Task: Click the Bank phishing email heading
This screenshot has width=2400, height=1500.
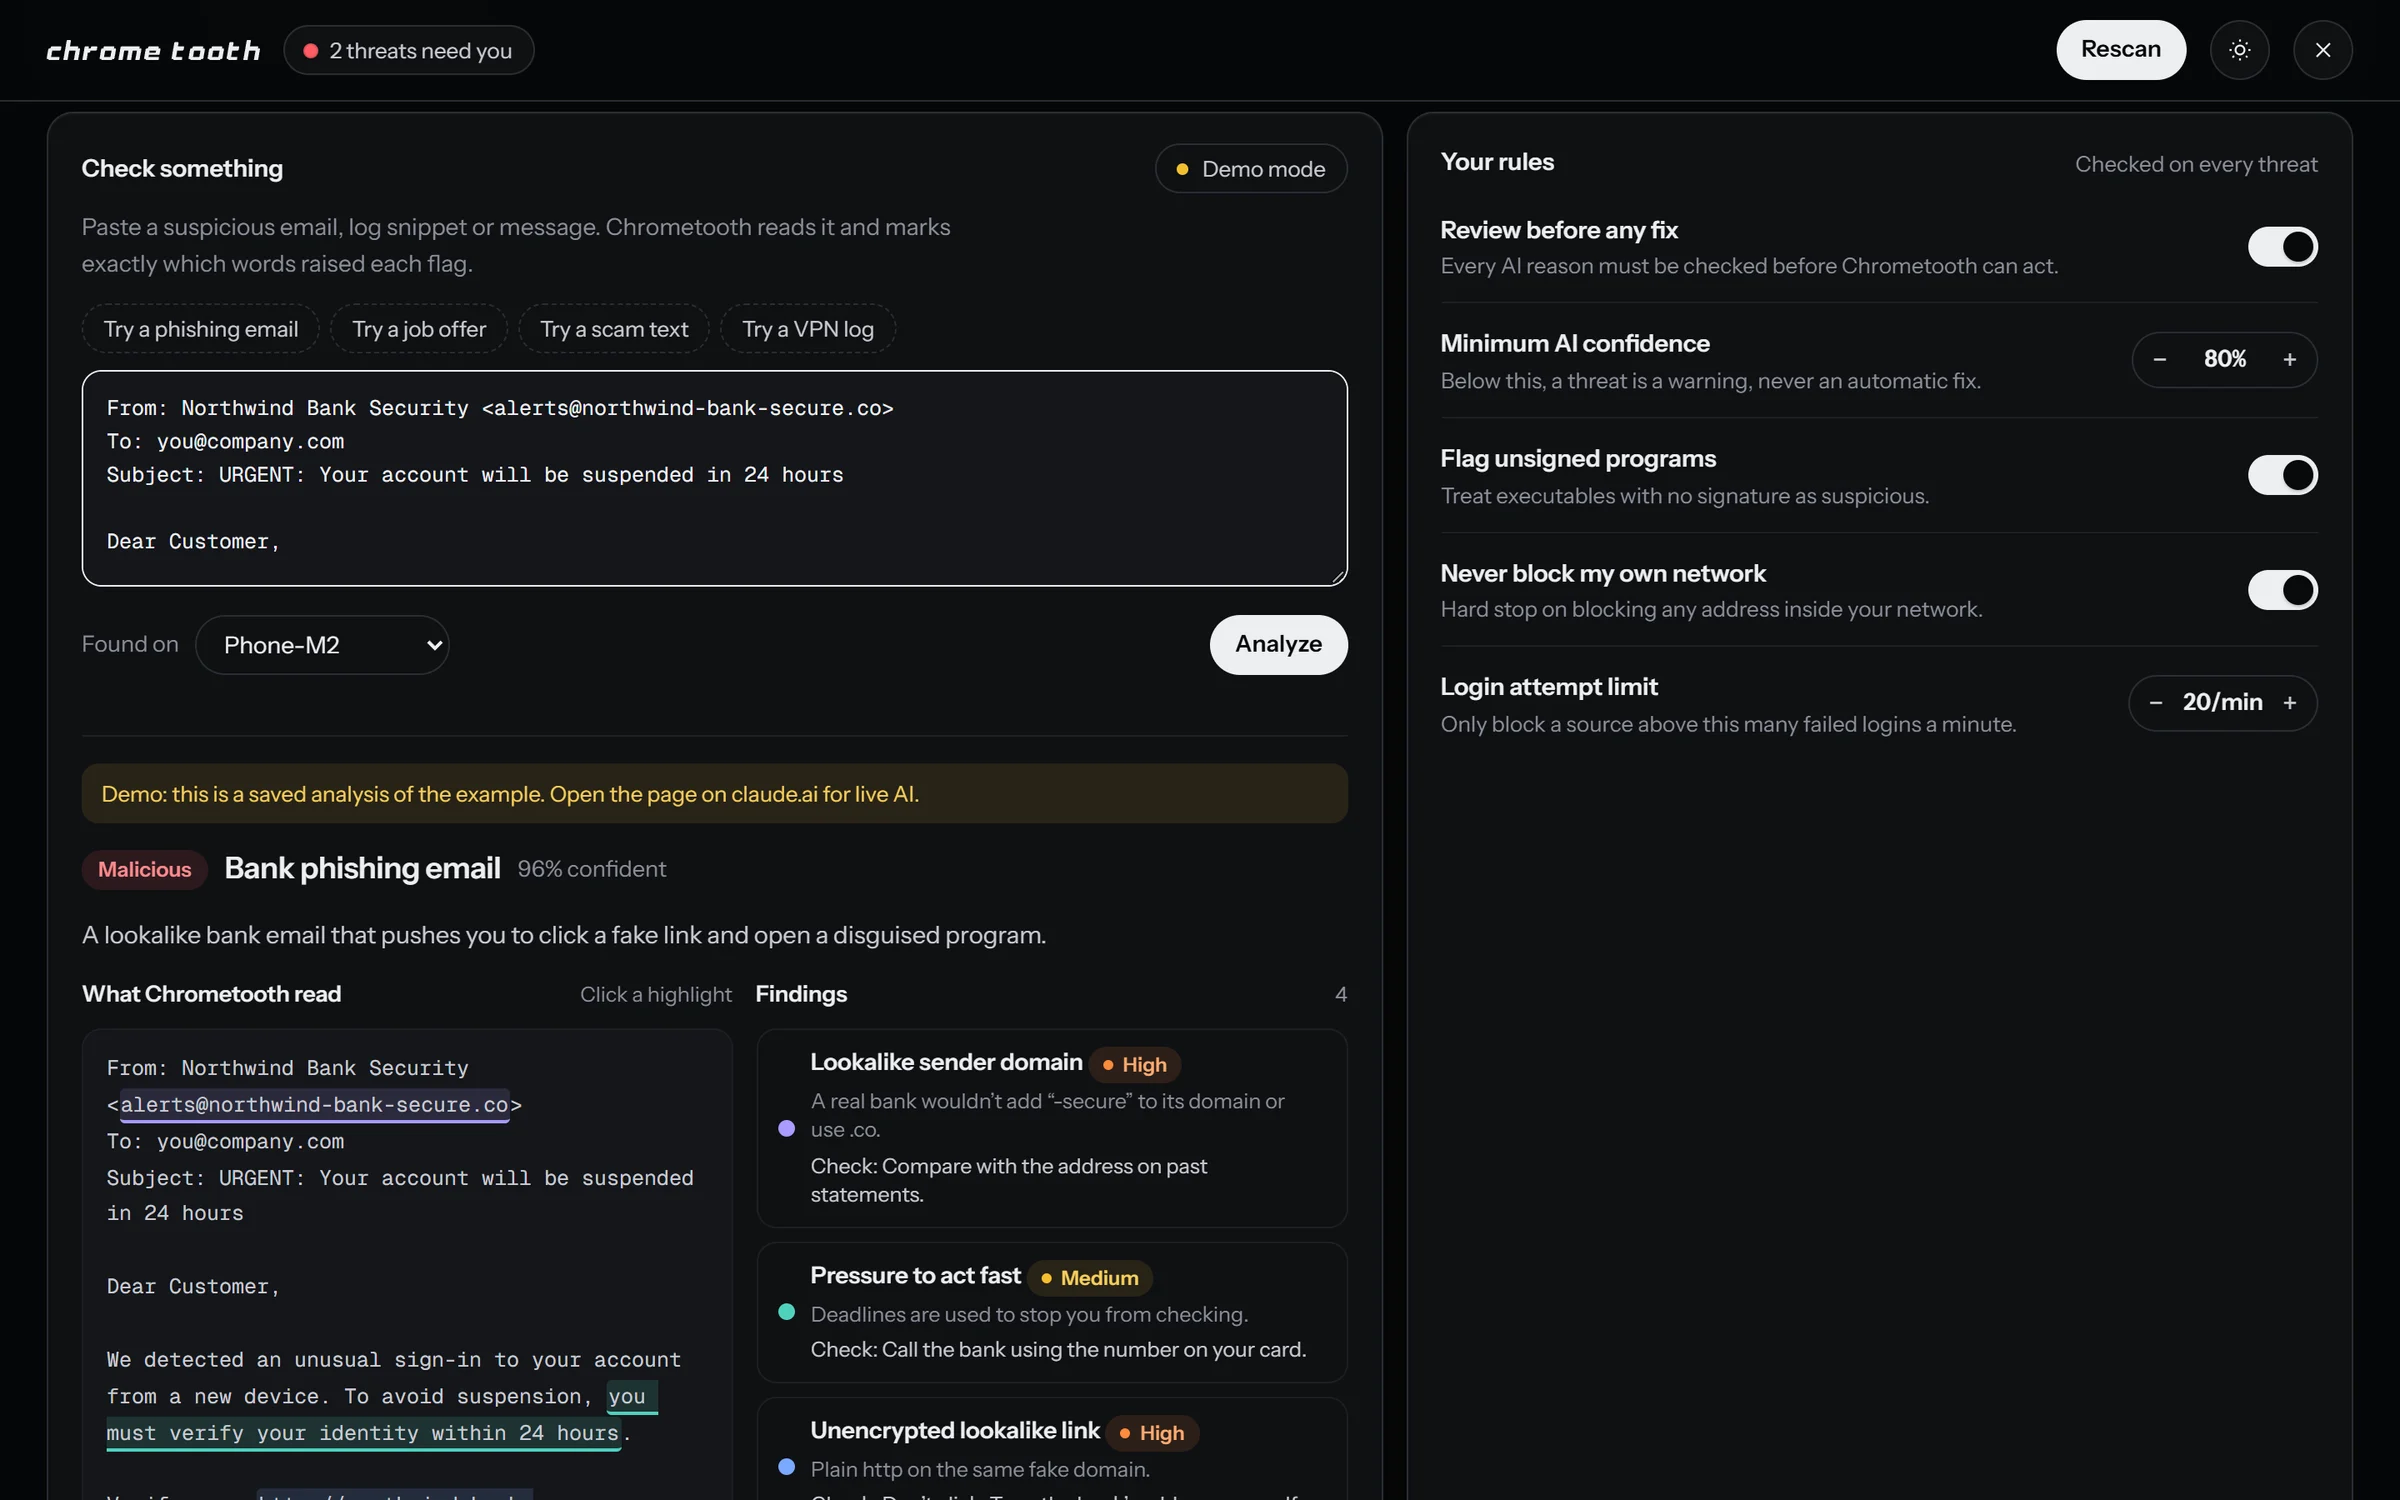Action: 362,869
